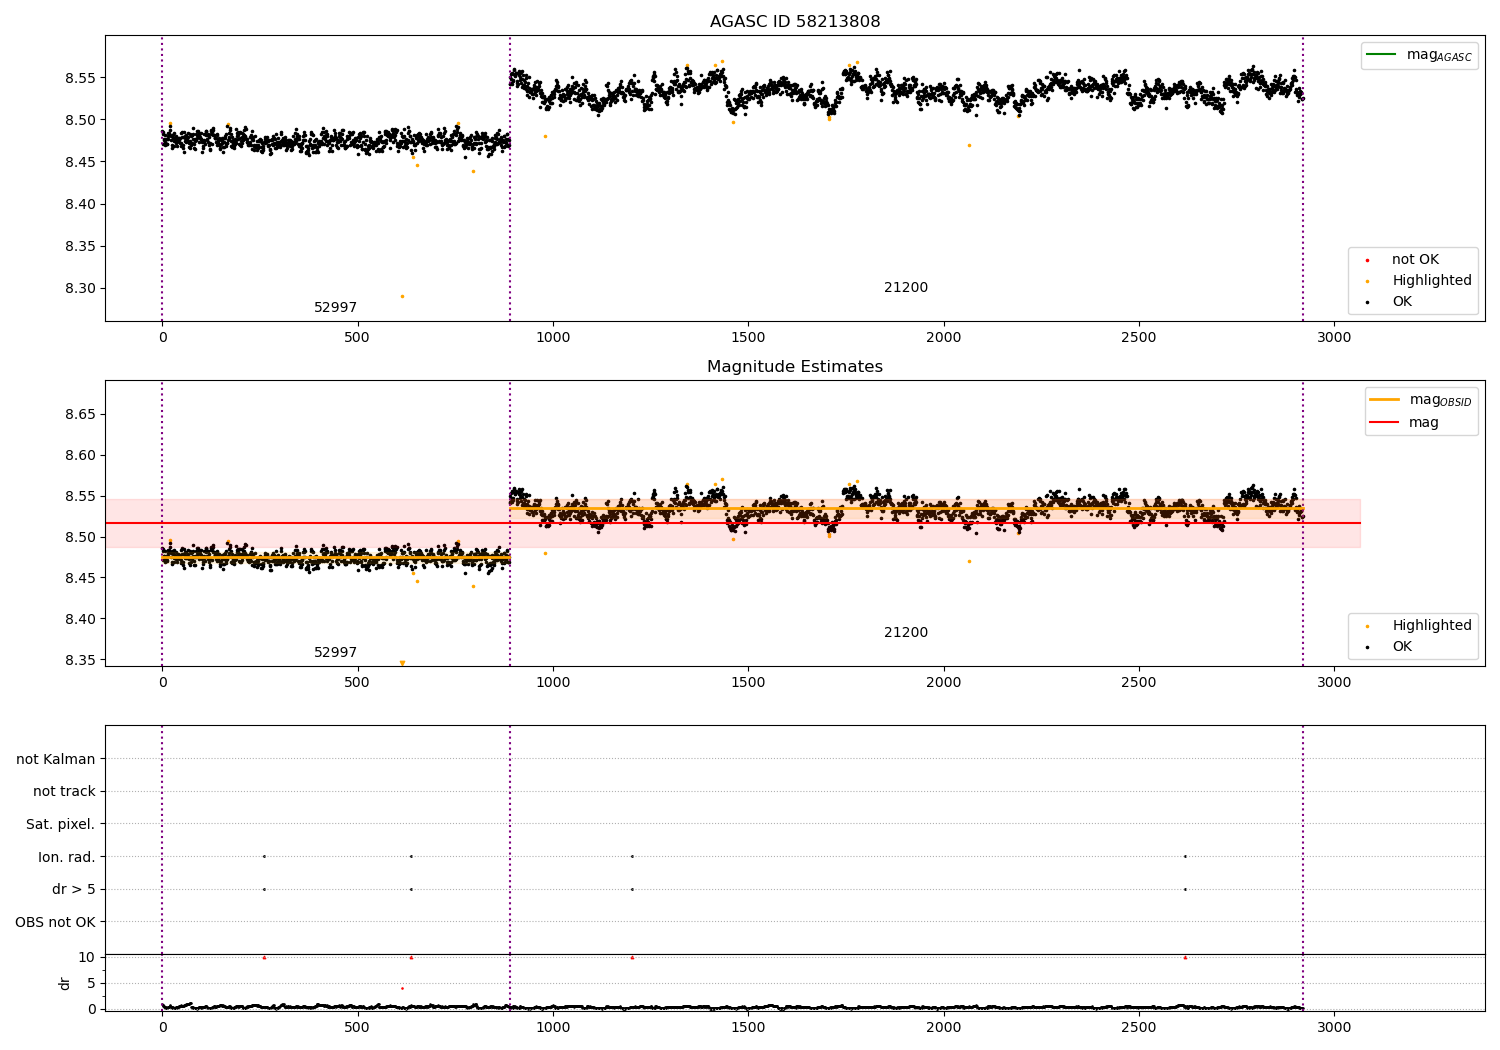Click the orange outlier point near 8.29 in top plot
Screen dimensions: 1500x1050
click(x=402, y=296)
